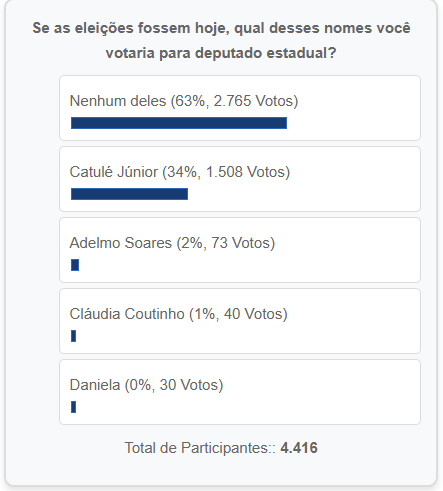Click the Adelmo Soares candidate name
This screenshot has height=491, width=443.
[x=121, y=243]
